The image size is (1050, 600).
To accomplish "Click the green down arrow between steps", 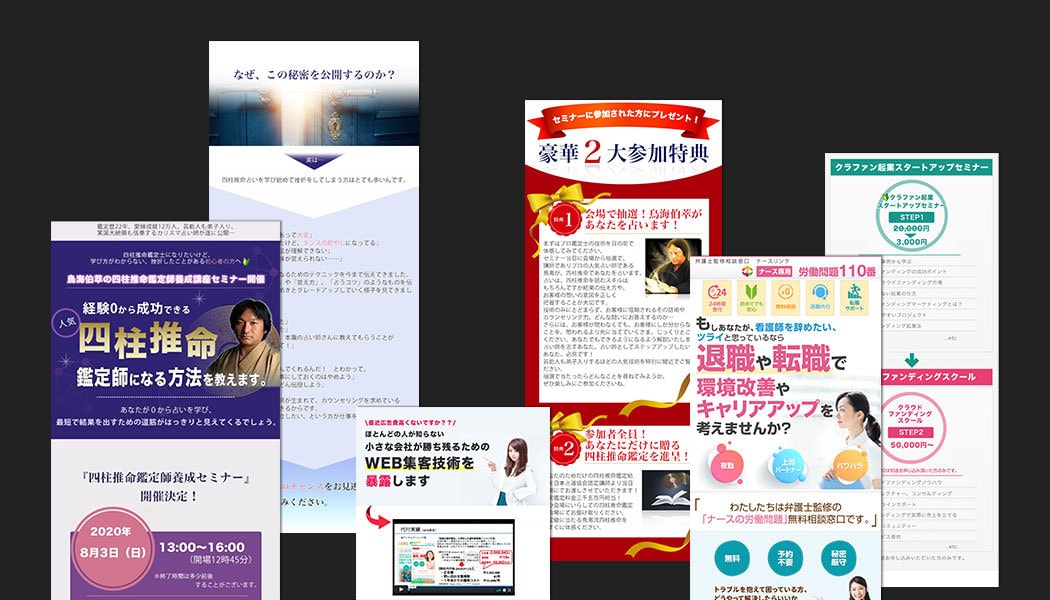I will pyautogui.click(x=911, y=360).
